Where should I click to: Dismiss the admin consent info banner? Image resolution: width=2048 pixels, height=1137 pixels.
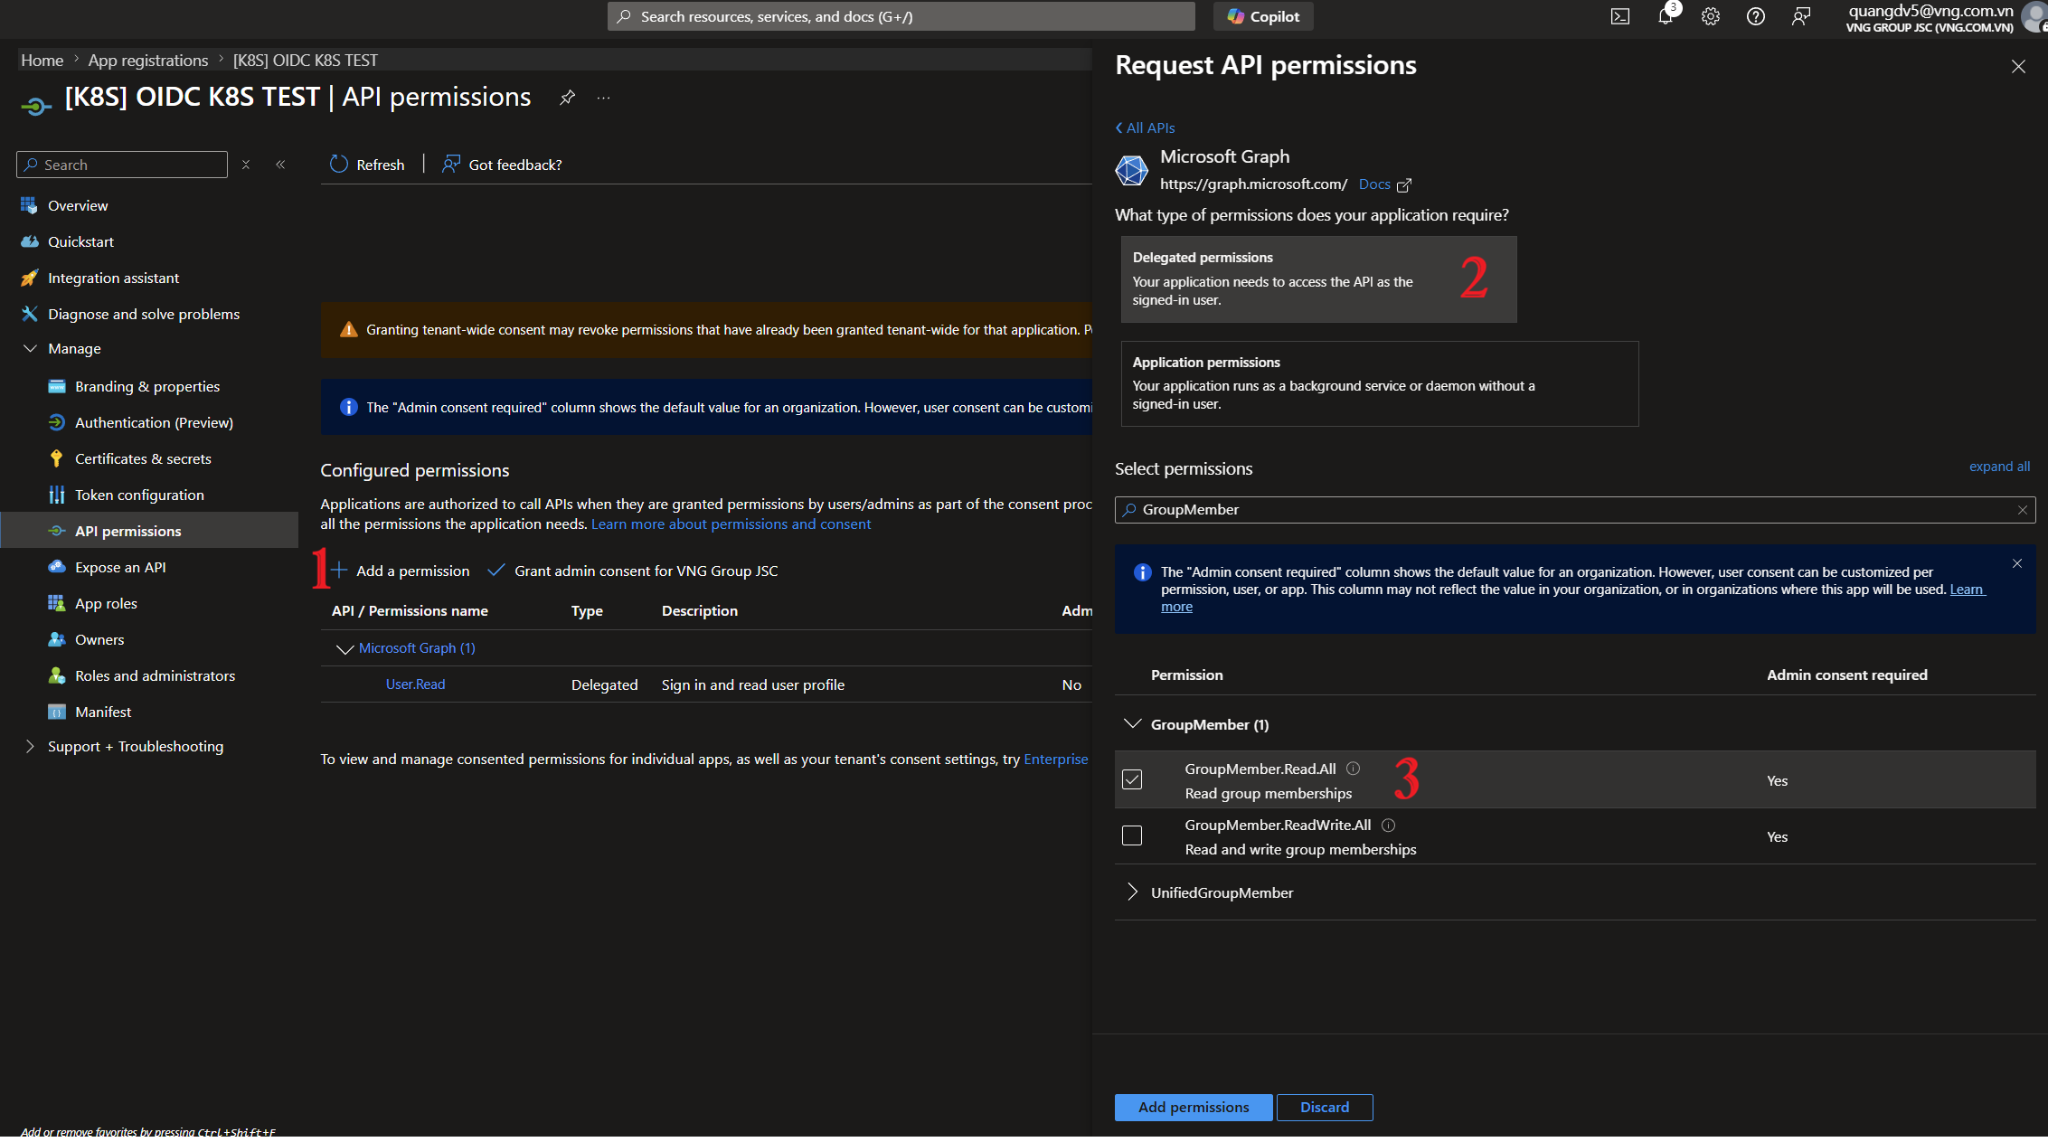pyautogui.click(x=2017, y=564)
